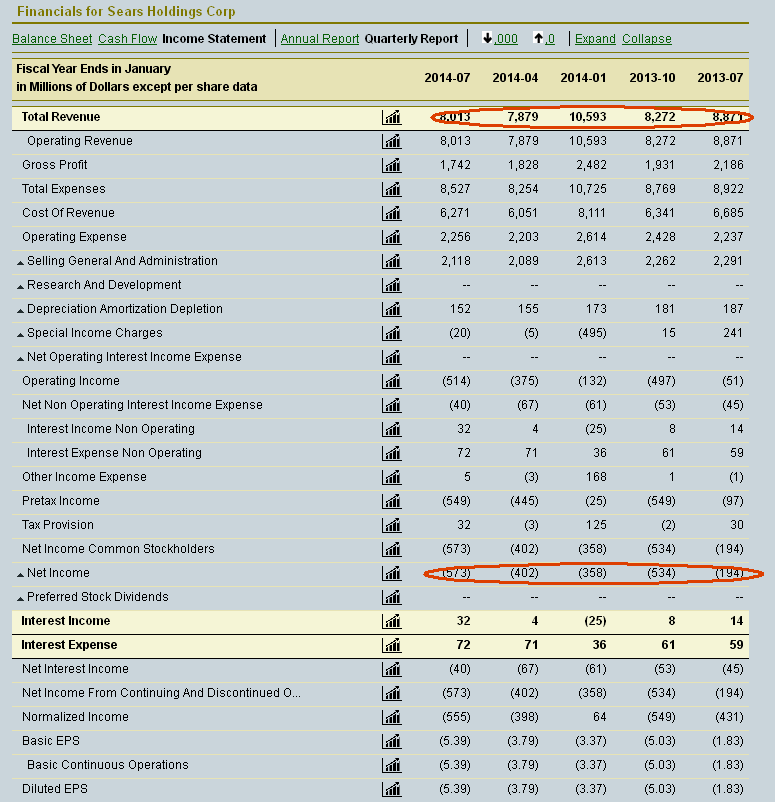Collapse Preferred Stock Dividends triangle
The height and width of the screenshot is (802, 775).
20,599
